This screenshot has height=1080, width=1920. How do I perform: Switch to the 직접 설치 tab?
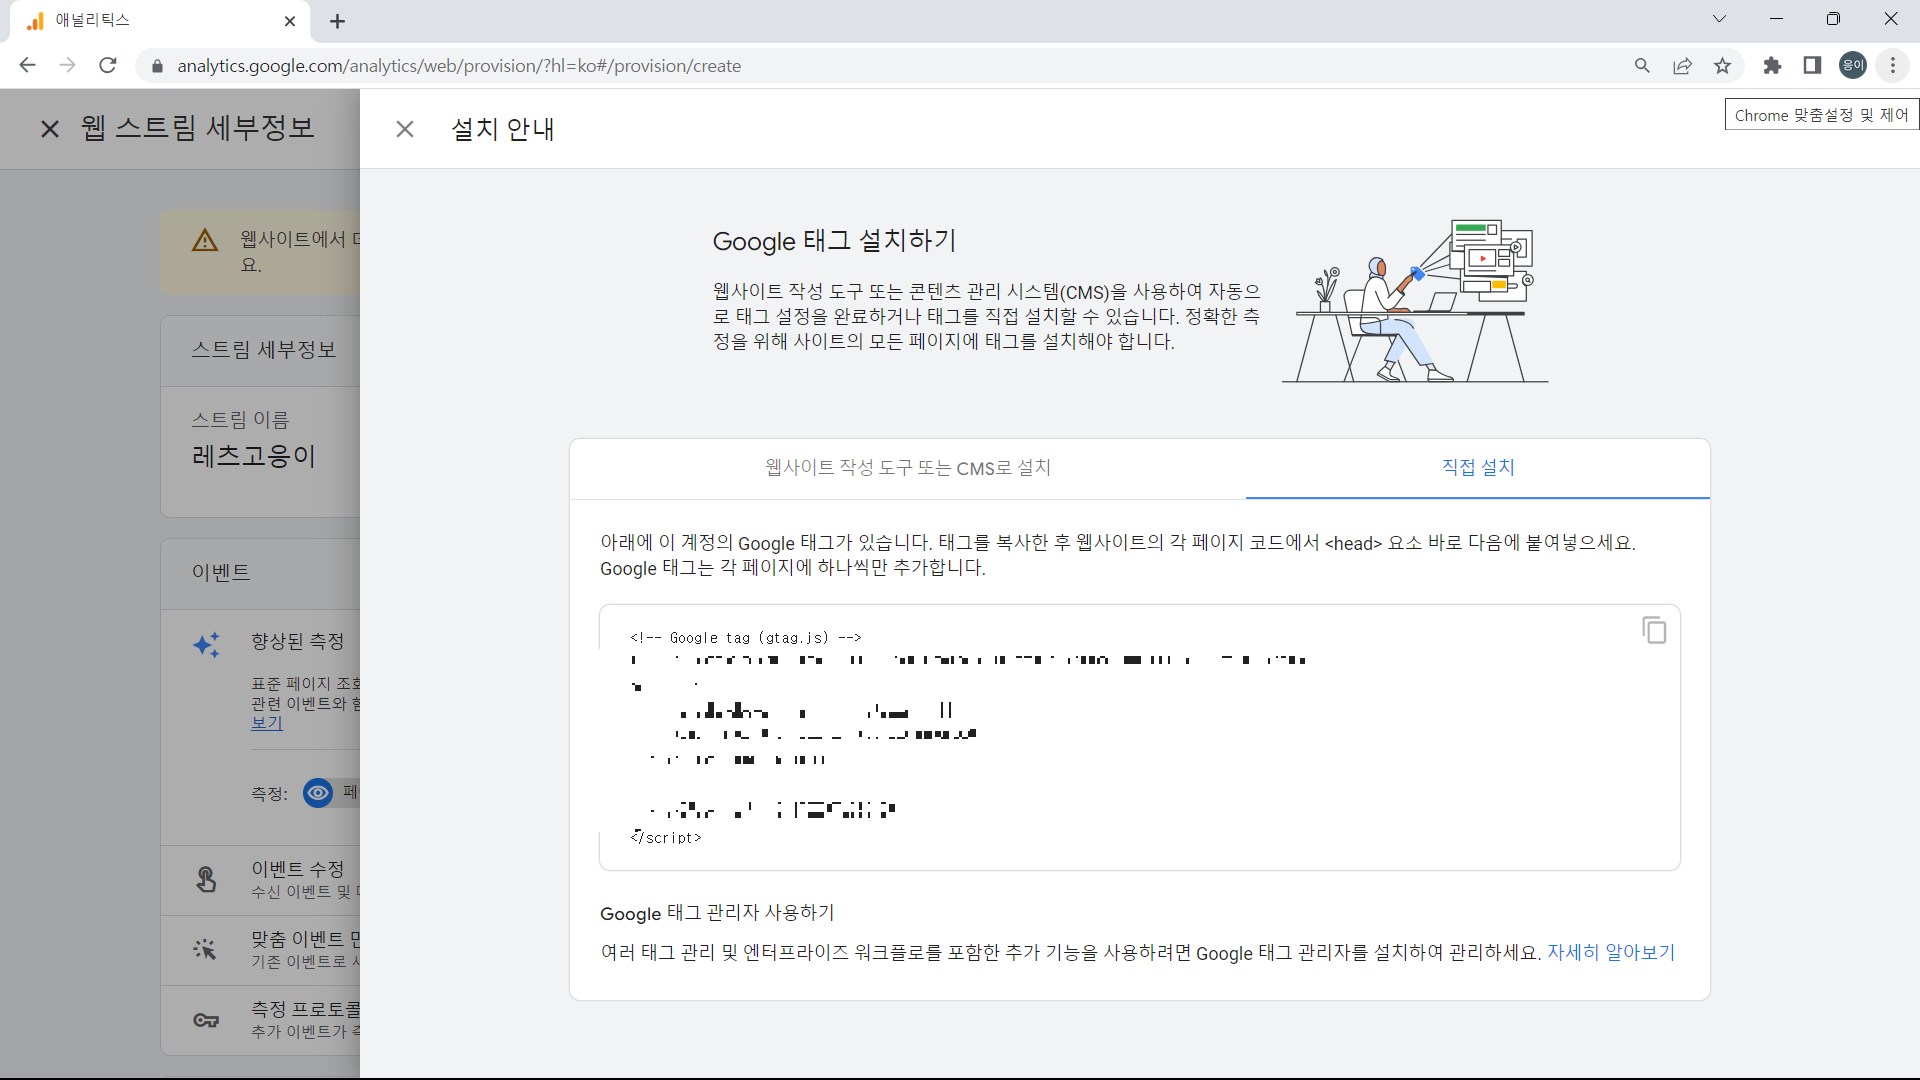(1477, 467)
